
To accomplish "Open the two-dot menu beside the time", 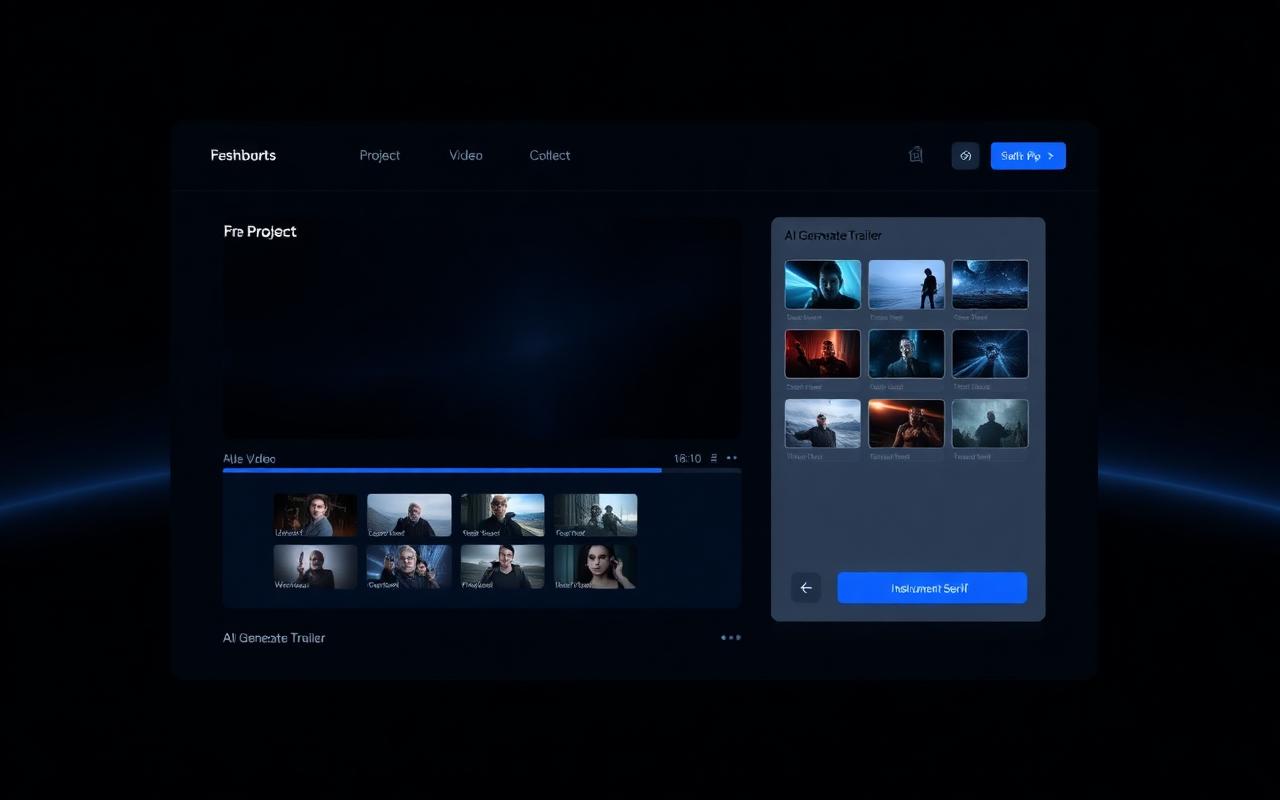I will 732,458.
